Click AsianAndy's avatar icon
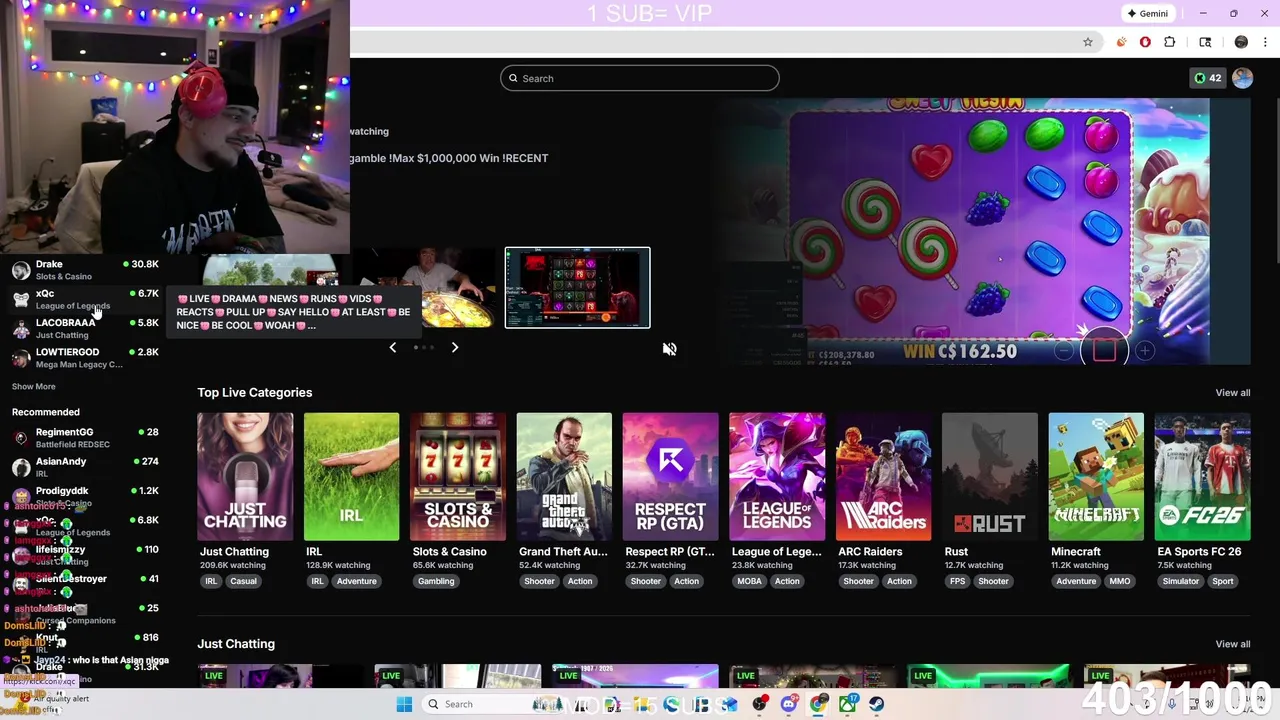Viewport: 1280px width, 720px height. coord(21,467)
